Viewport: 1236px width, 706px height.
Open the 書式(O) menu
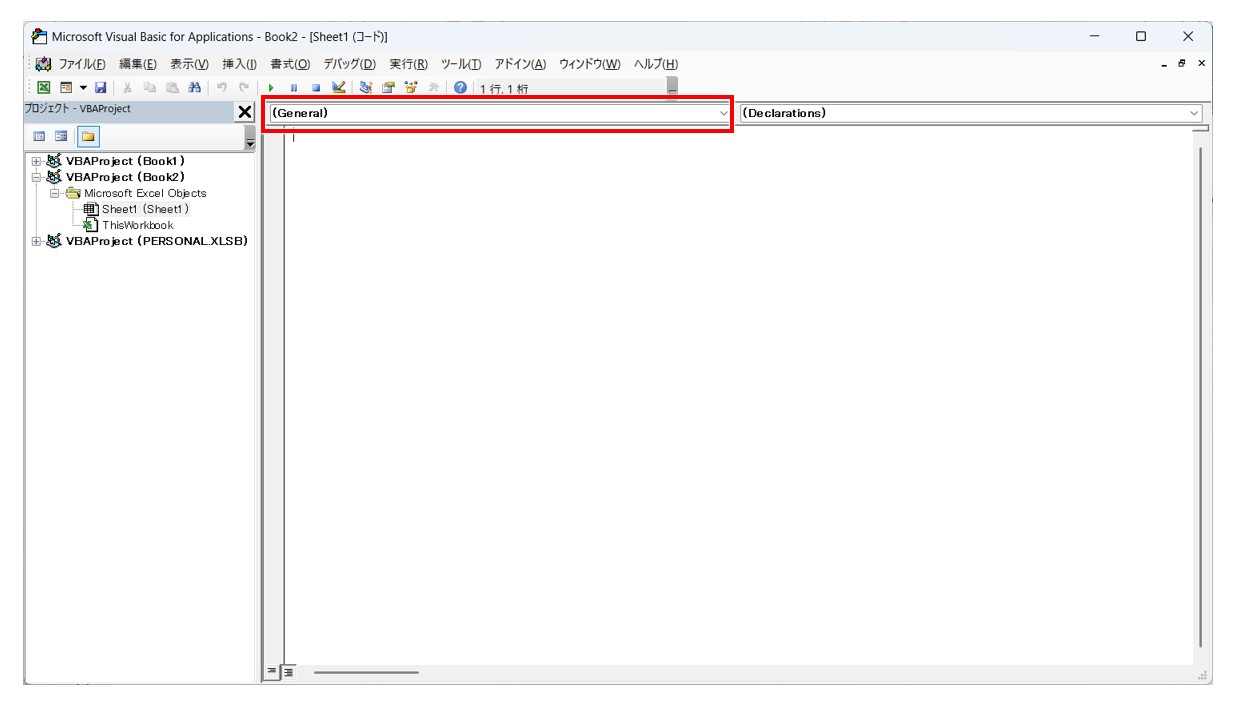(x=290, y=64)
